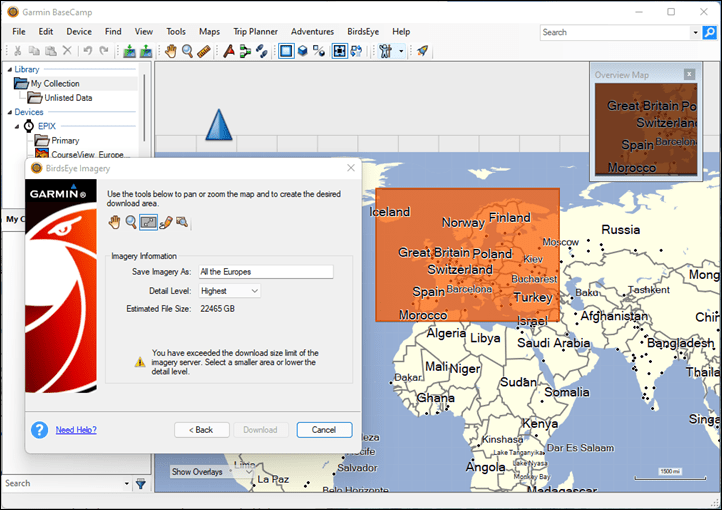
Task: Open the Help menu
Action: tap(401, 31)
